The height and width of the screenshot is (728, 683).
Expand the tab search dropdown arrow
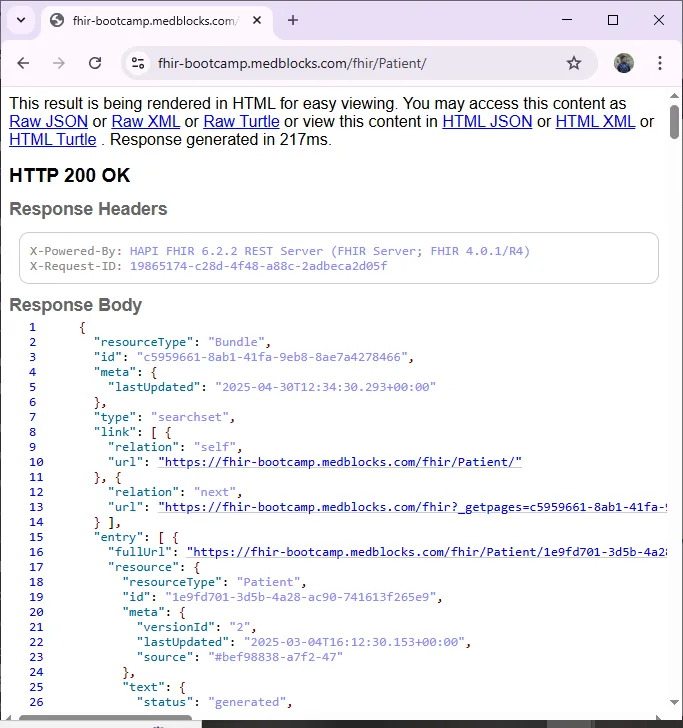pos(21,20)
